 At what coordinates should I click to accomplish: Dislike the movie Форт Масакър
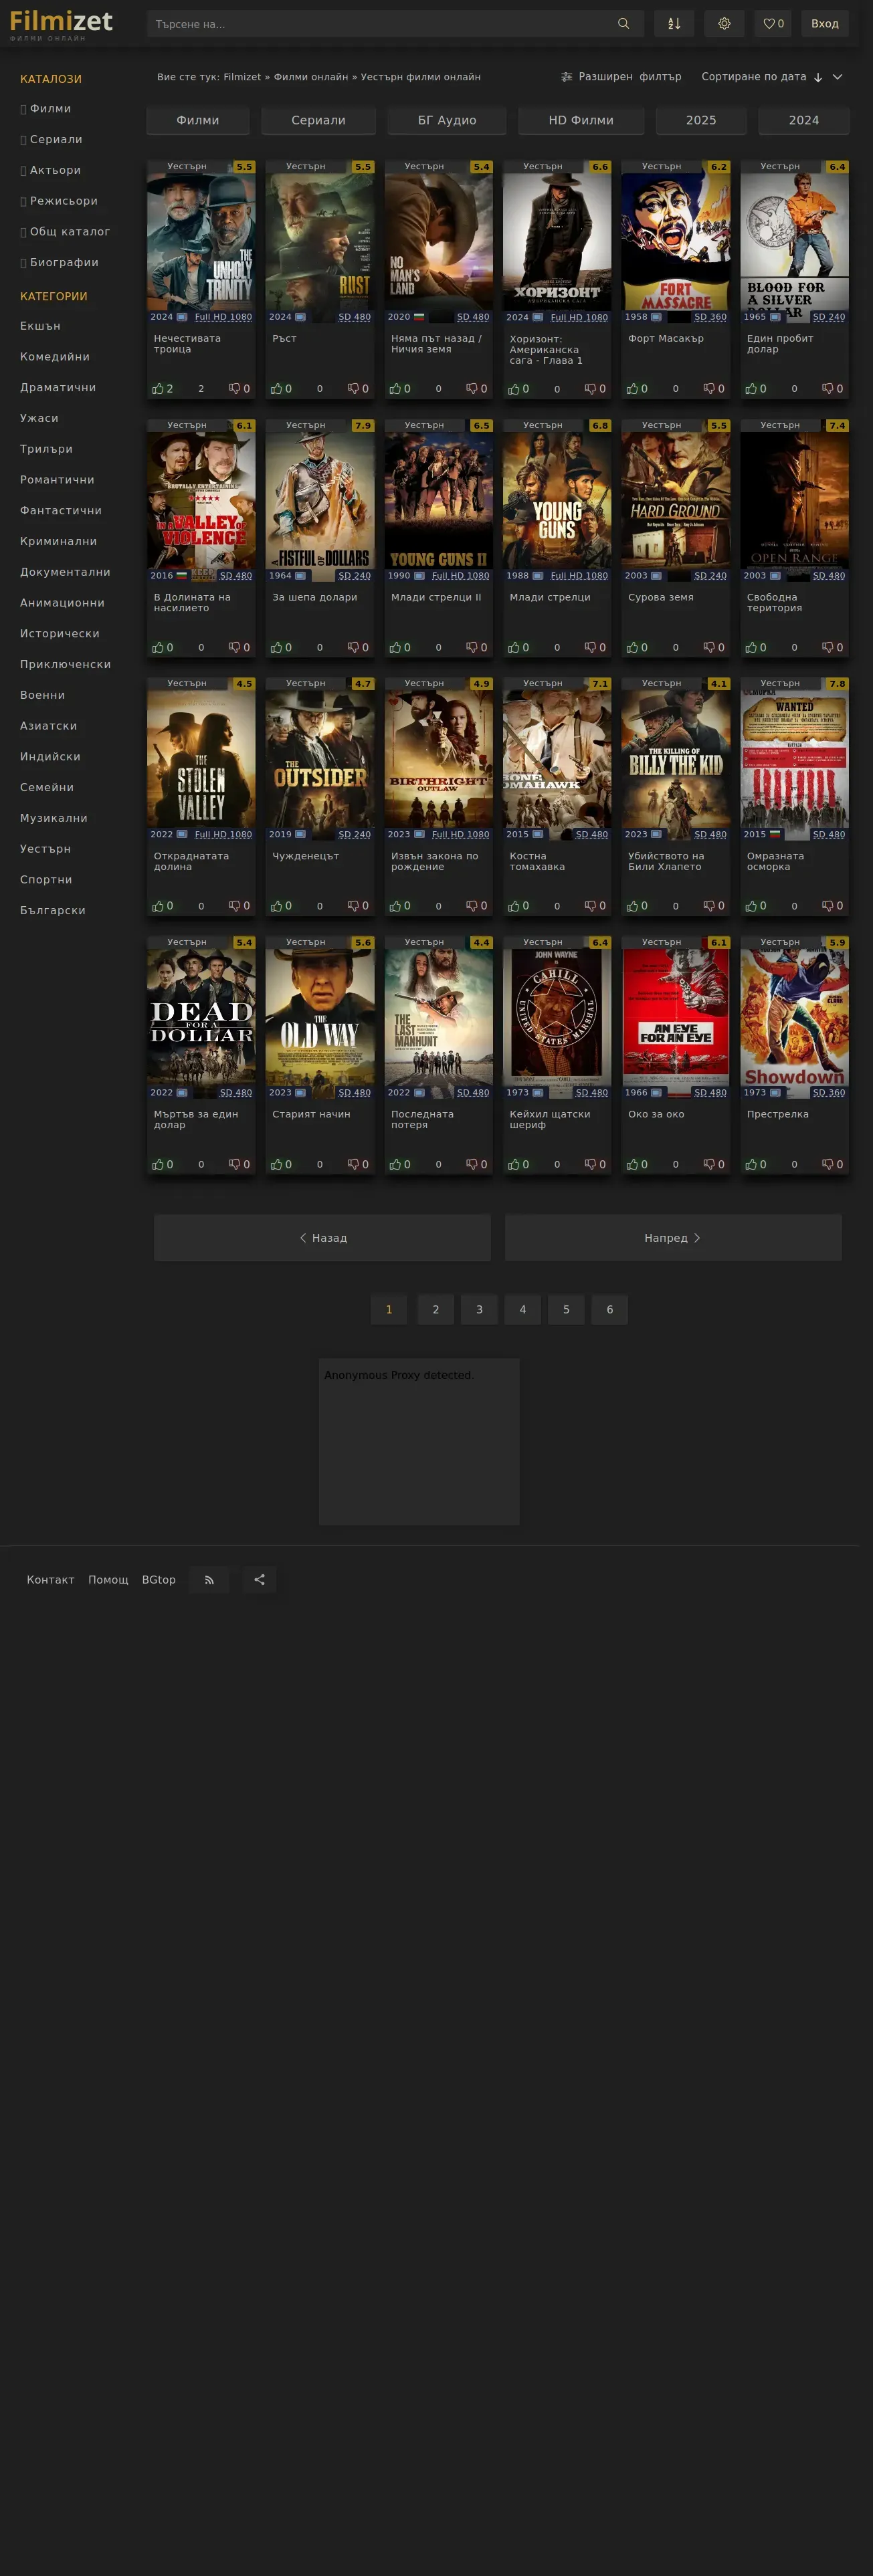point(714,389)
